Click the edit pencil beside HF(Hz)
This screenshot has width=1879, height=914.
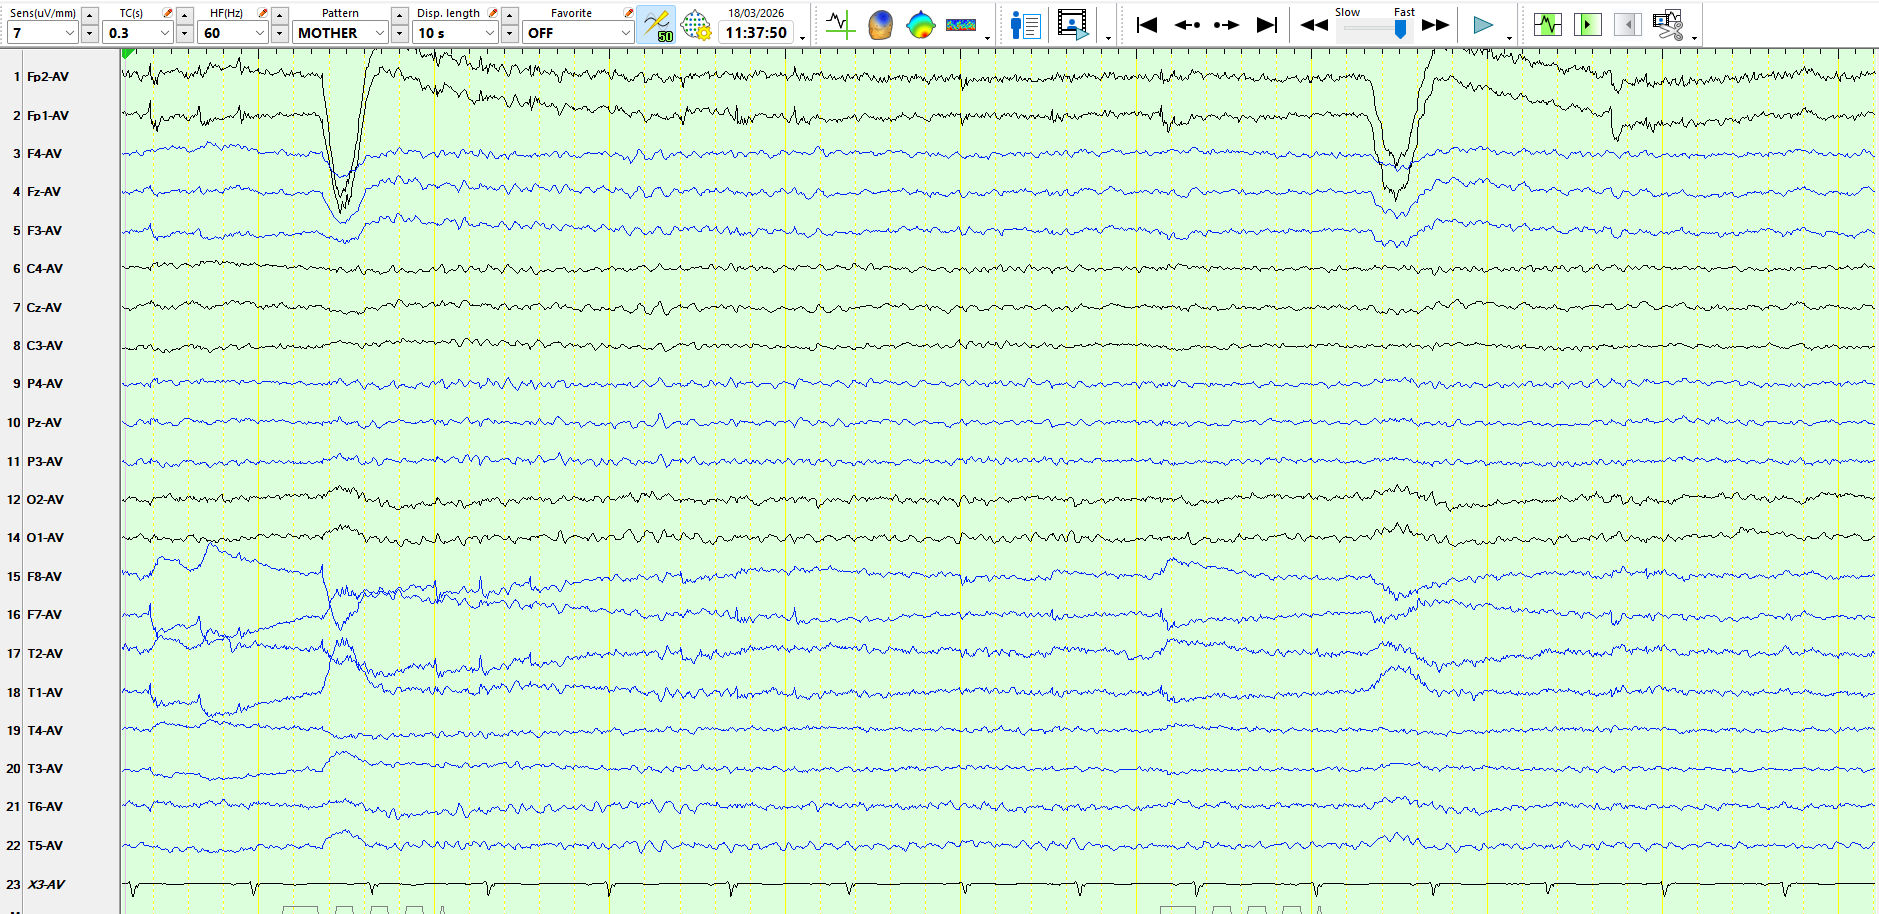coord(262,13)
